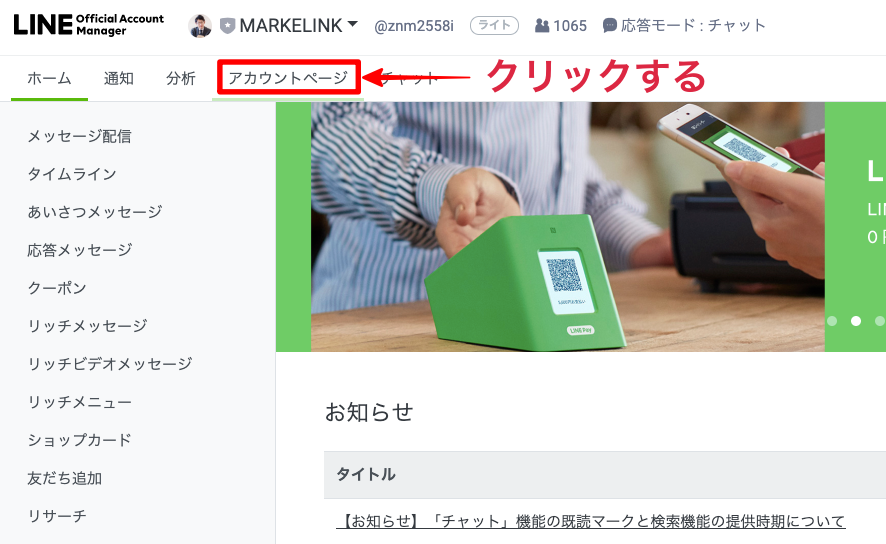Click the chat bubble response mode icon

[x=610, y=26]
